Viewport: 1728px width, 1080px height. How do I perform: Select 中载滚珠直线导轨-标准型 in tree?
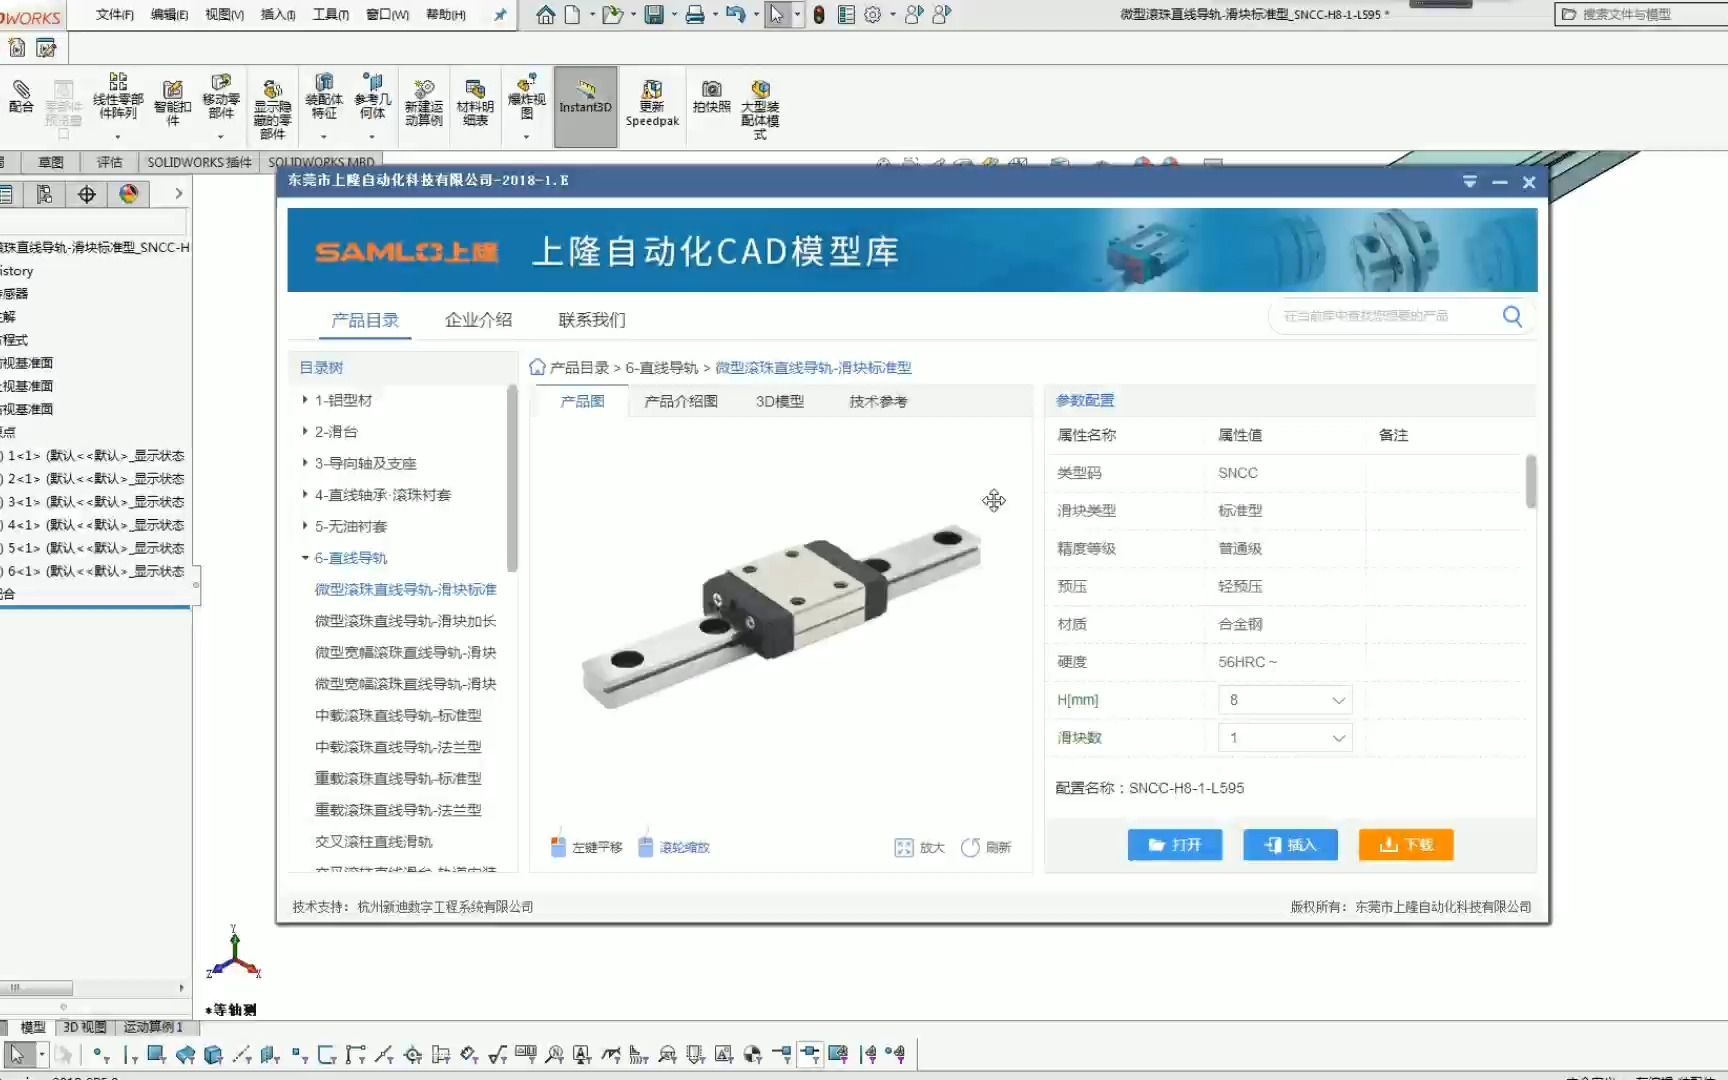tap(398, 716)
